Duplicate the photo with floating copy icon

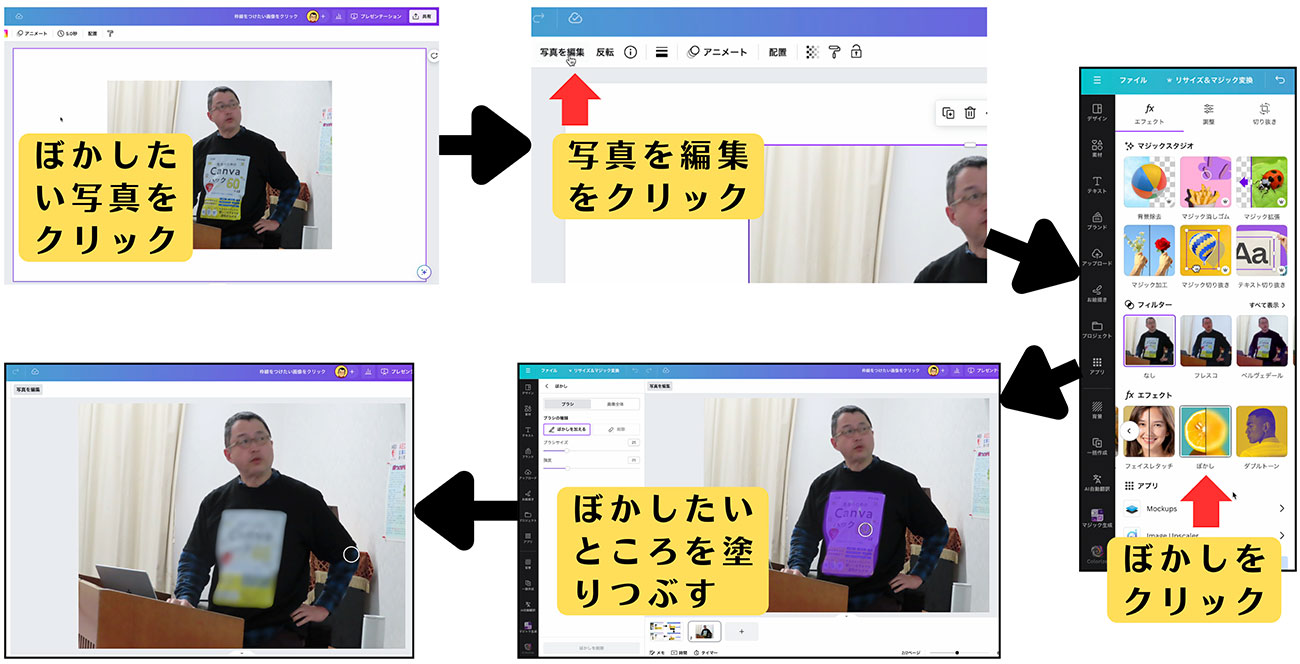(x=948, y=113)
